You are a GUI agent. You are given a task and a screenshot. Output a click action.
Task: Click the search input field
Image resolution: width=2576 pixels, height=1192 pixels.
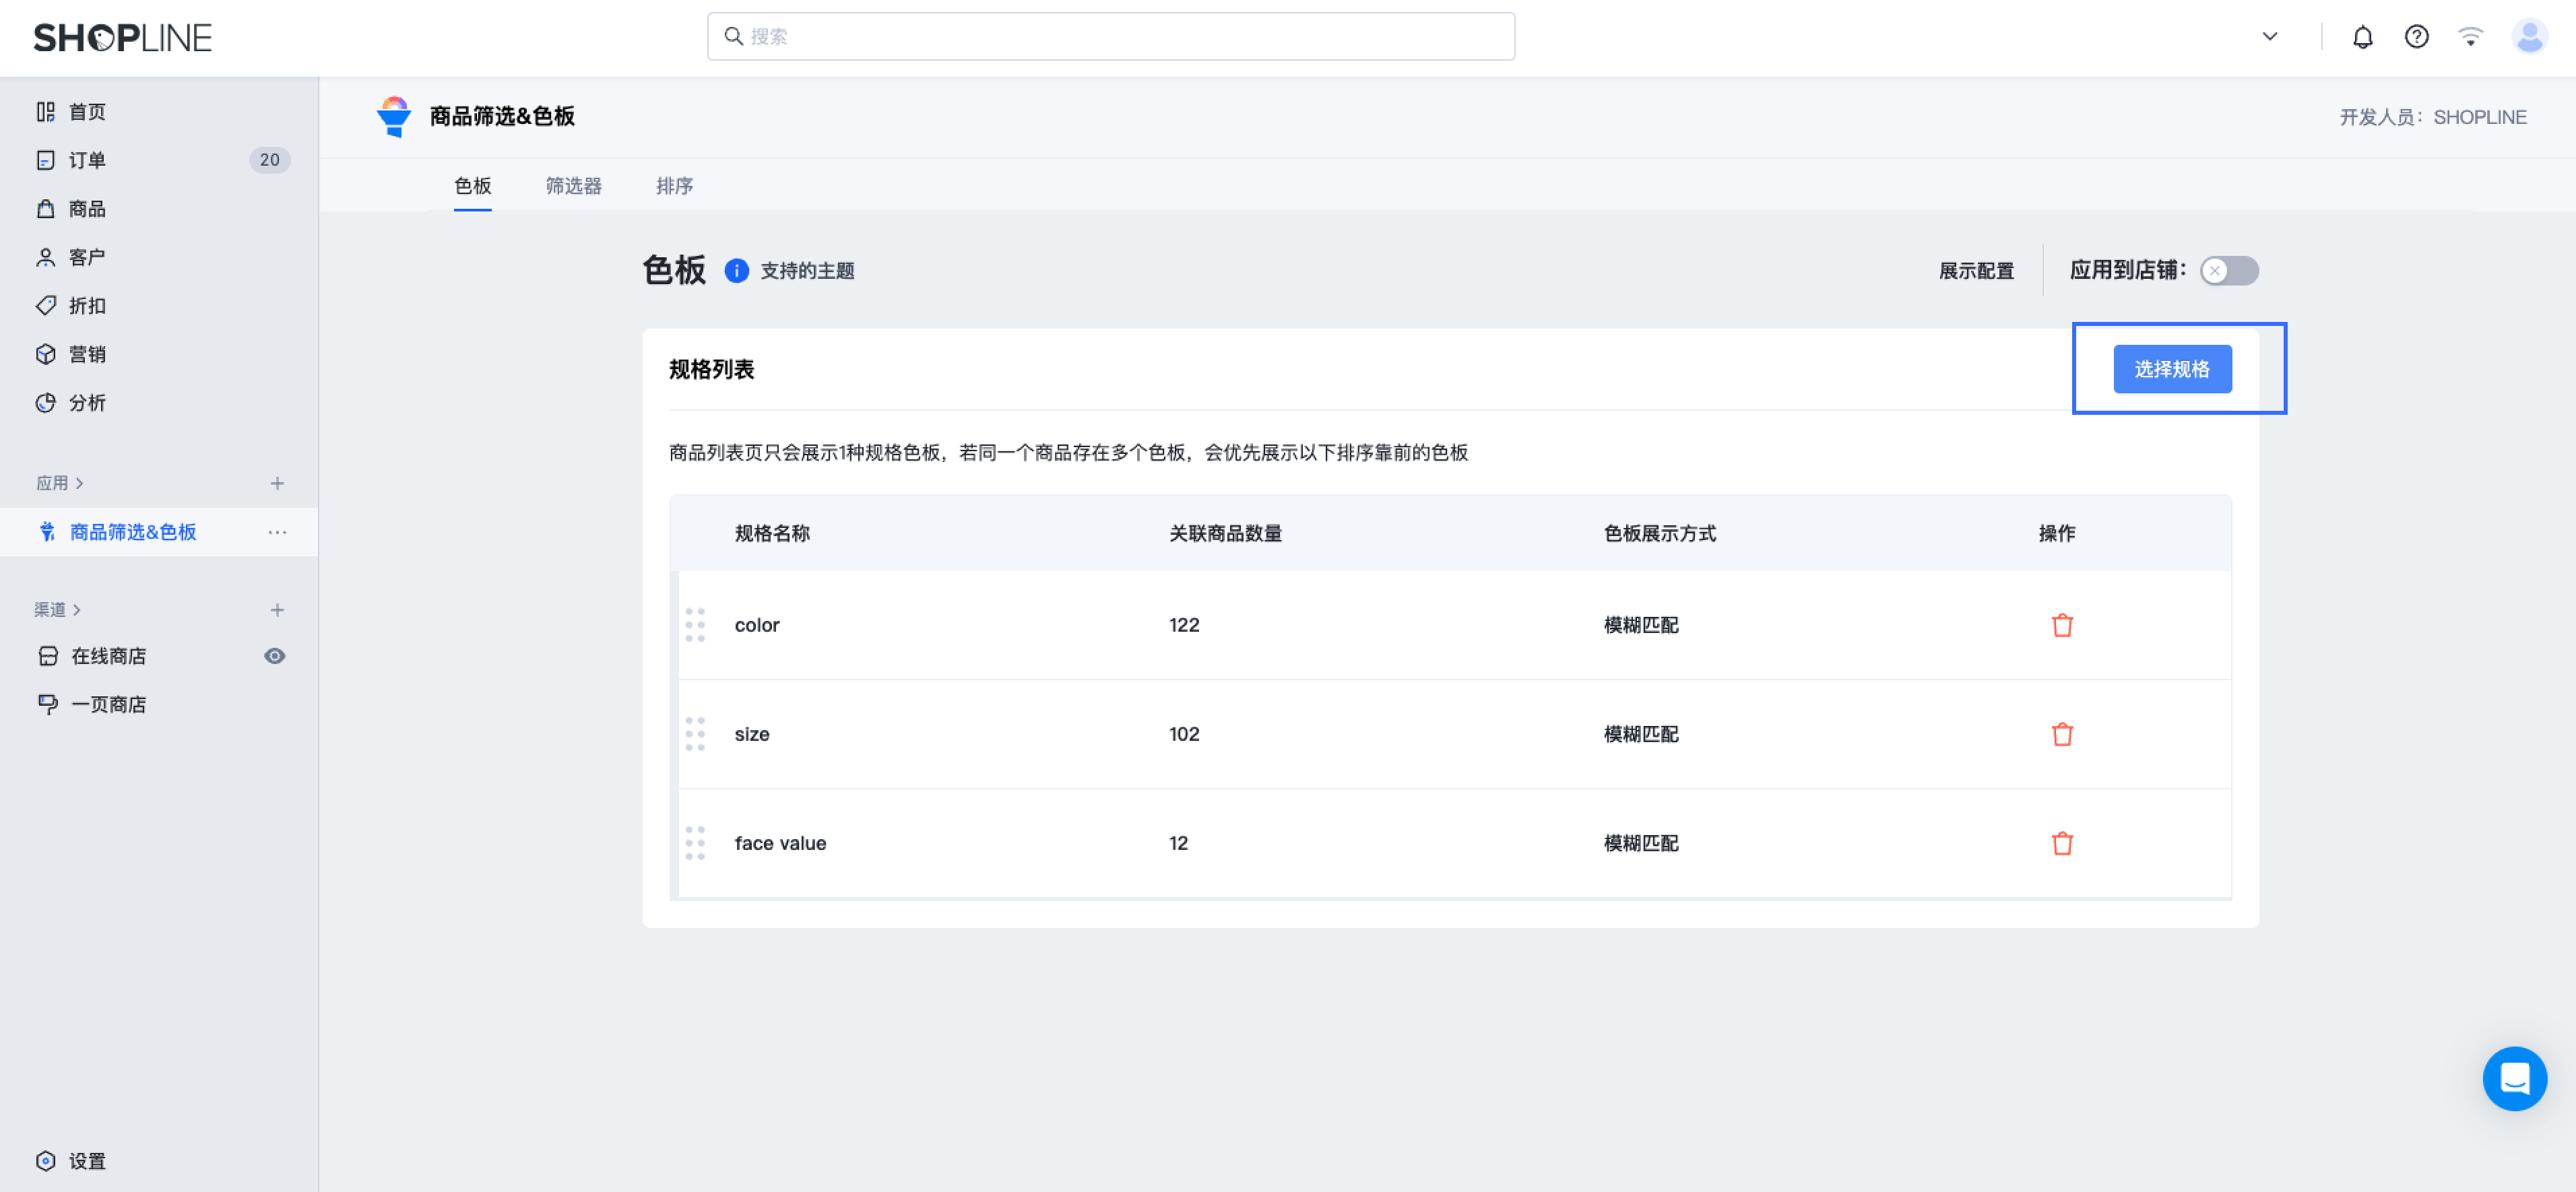coord(1110,36)
